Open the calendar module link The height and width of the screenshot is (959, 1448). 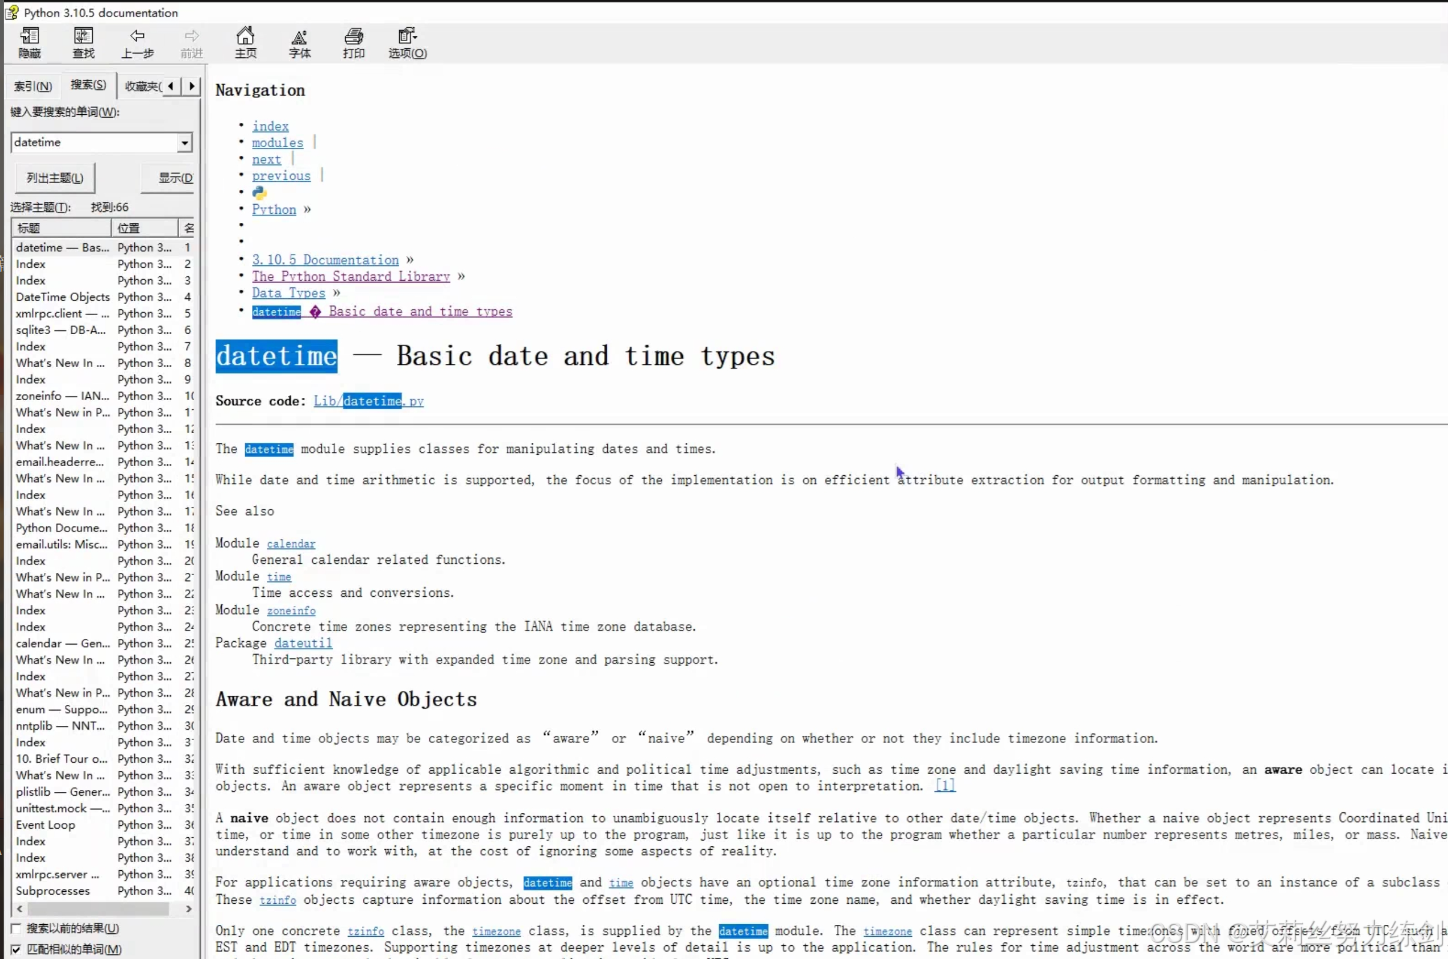(x=291, y=544)
